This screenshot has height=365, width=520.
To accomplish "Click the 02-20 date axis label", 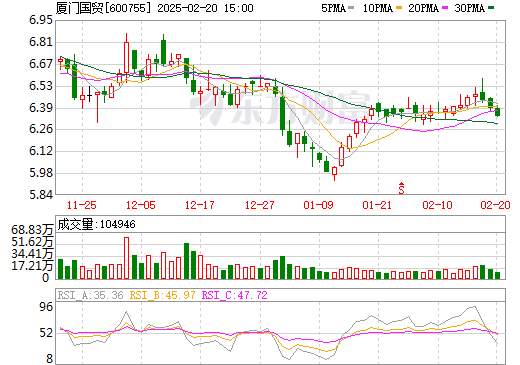I will tap(495, 205).
